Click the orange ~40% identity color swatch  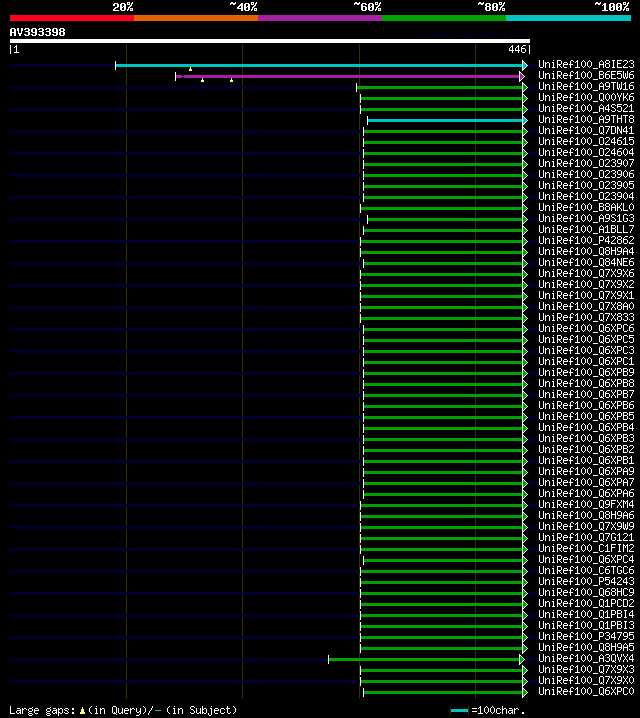pos(196,18)
